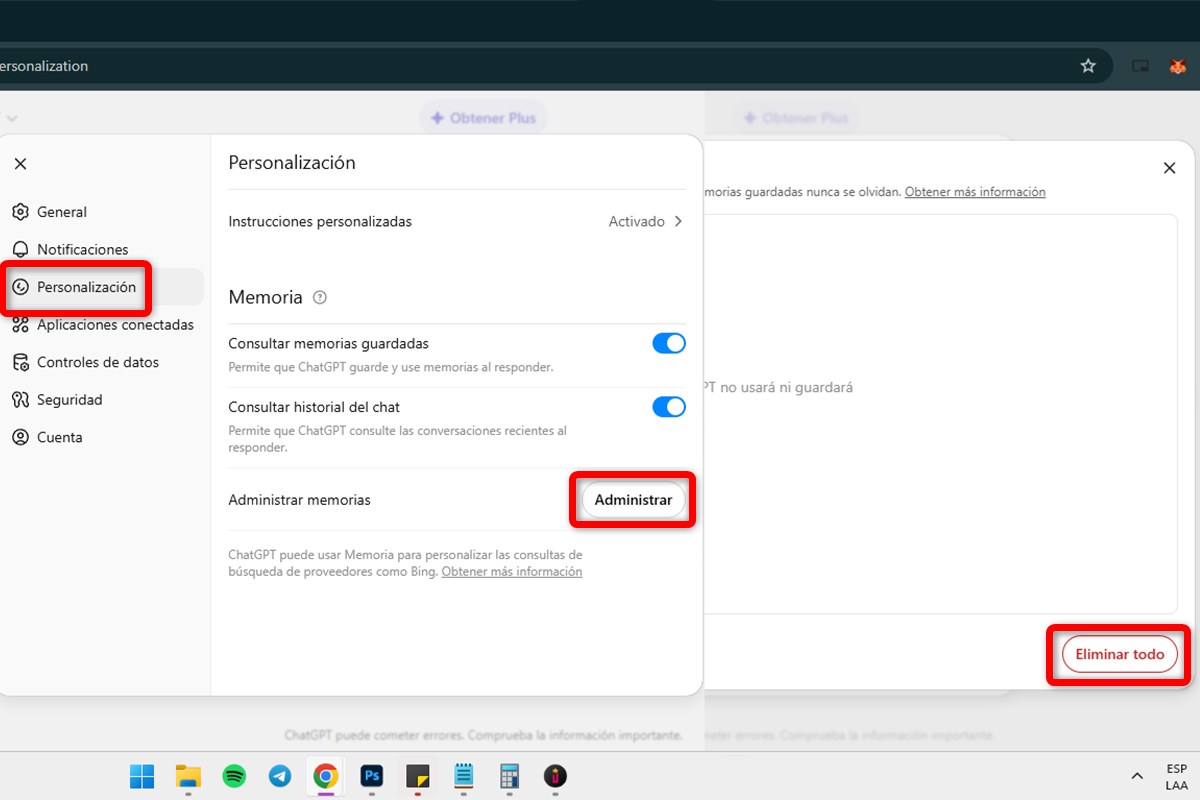The width and height of the screenshot is (1200, 800).
Task: Close the settings dialog with X
Action: [20, 164]
